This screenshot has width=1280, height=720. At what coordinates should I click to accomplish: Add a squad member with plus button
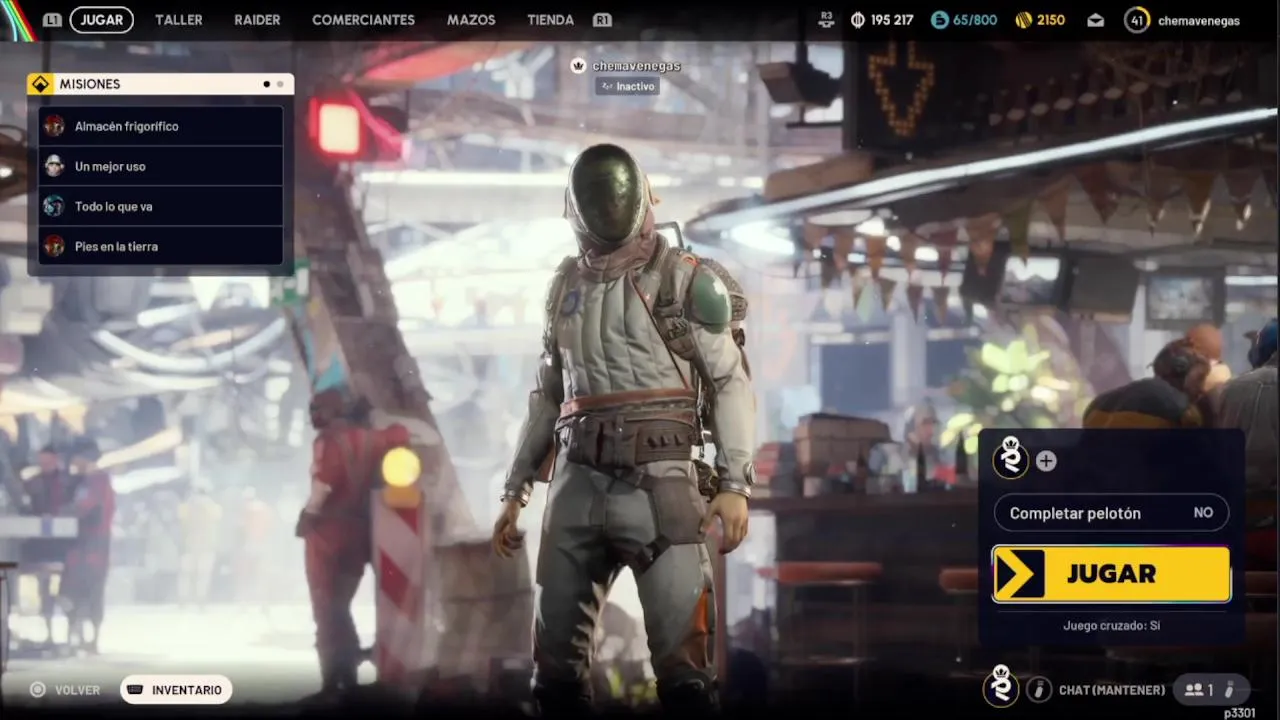(x=1046, y=461)
